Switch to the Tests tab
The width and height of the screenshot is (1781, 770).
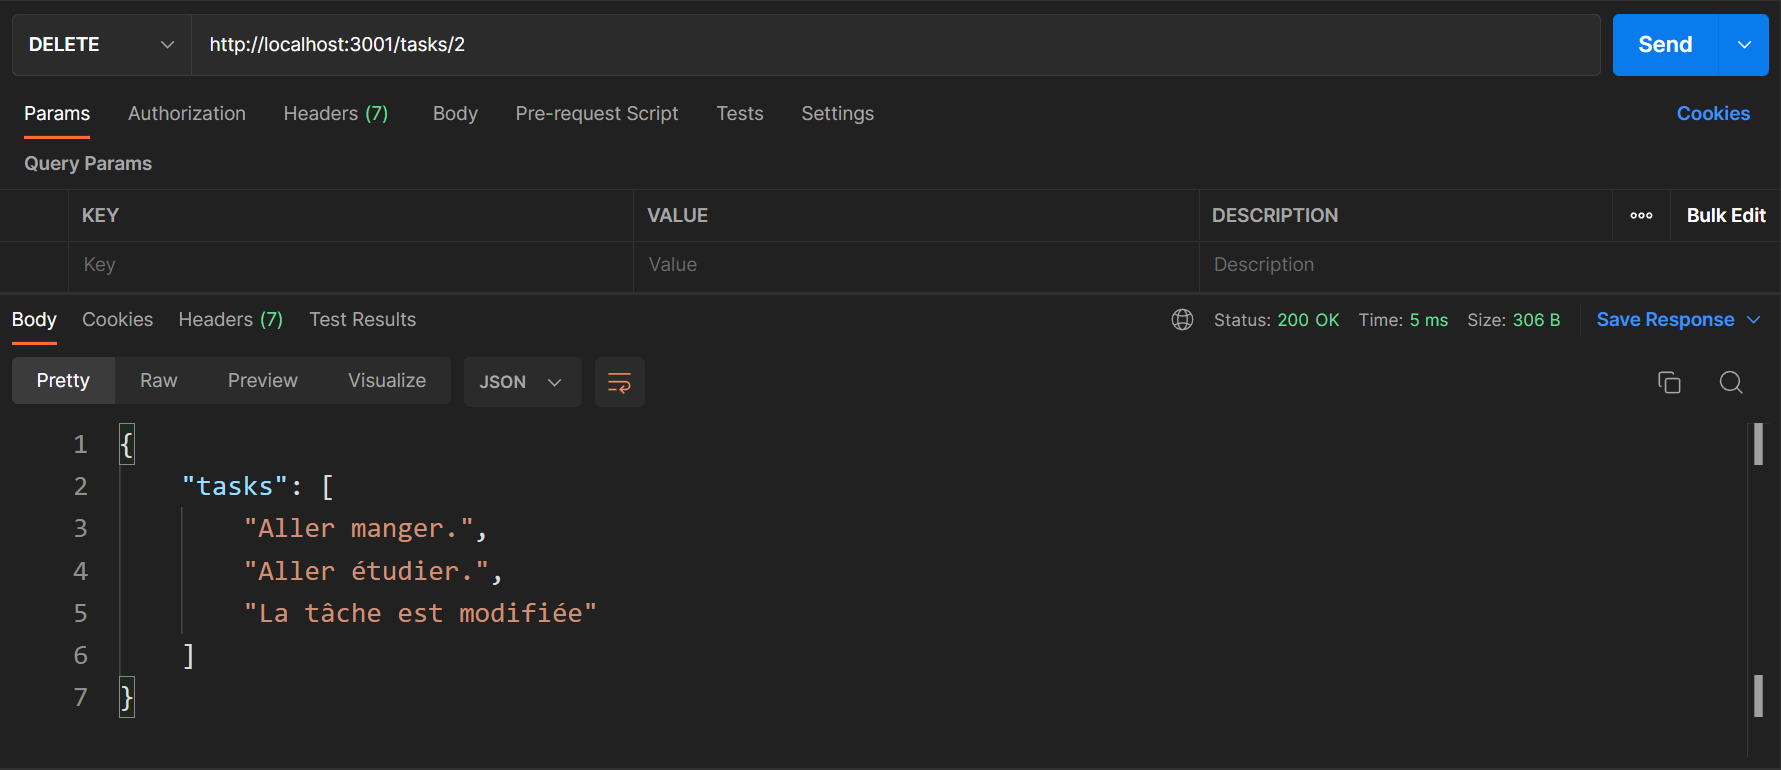click(x=740, y=114)
